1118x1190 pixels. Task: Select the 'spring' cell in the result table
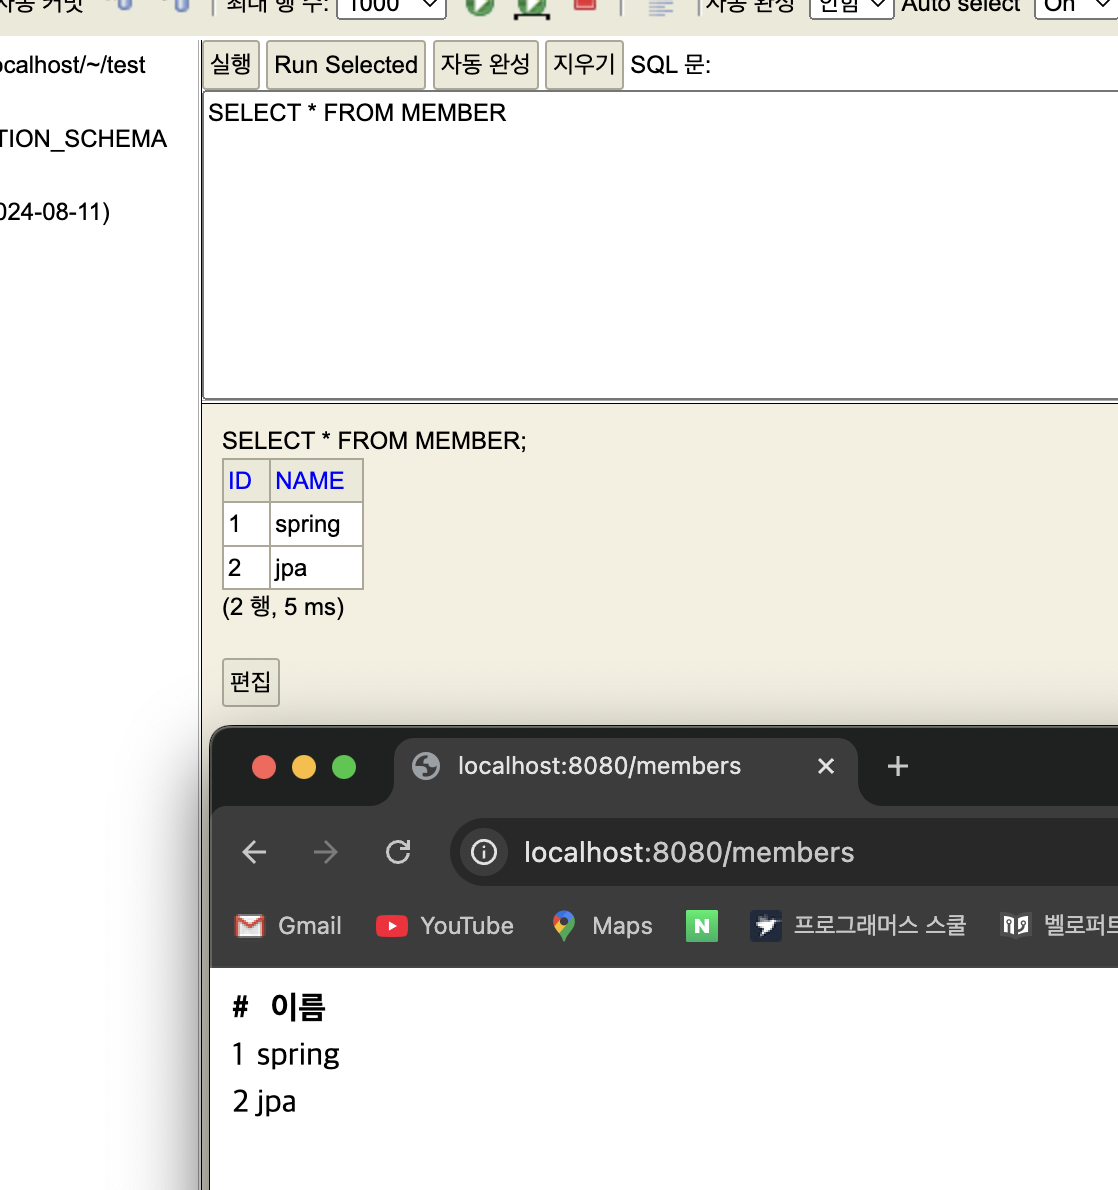(x=316, y=524)
